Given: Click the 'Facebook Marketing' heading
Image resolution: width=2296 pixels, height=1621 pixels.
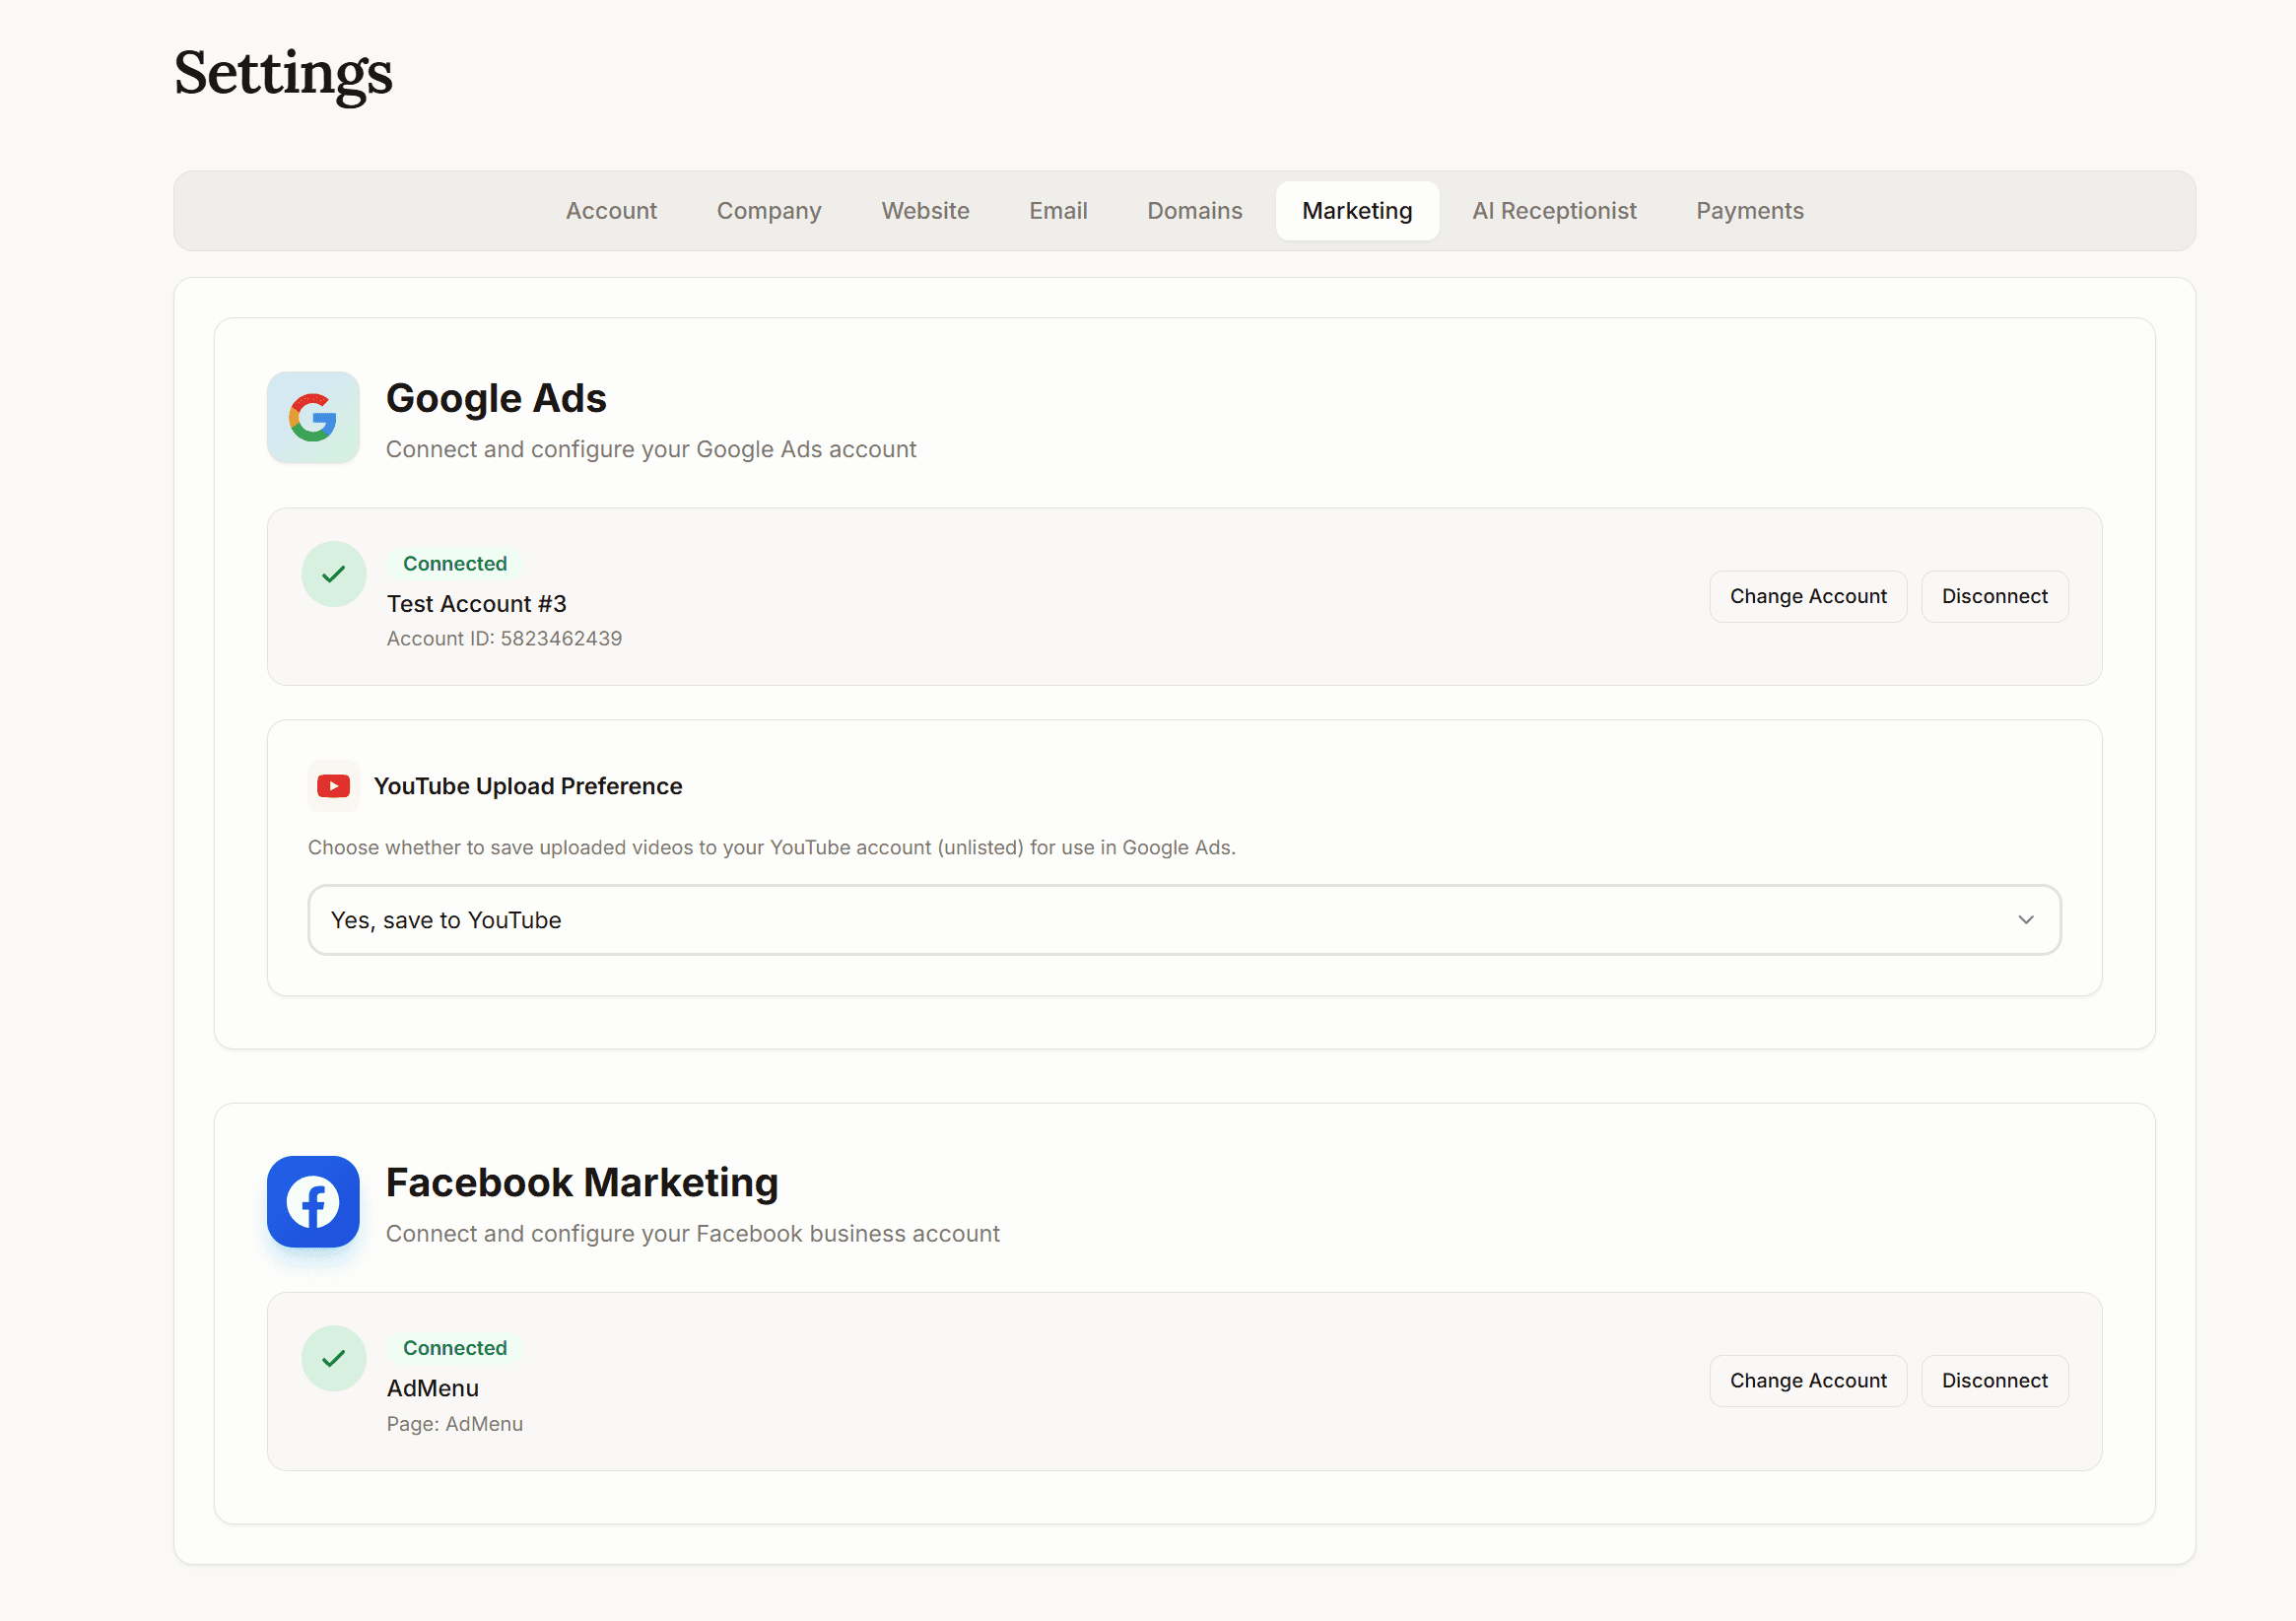Looking at the screenshot, I should click(582, 1183).
